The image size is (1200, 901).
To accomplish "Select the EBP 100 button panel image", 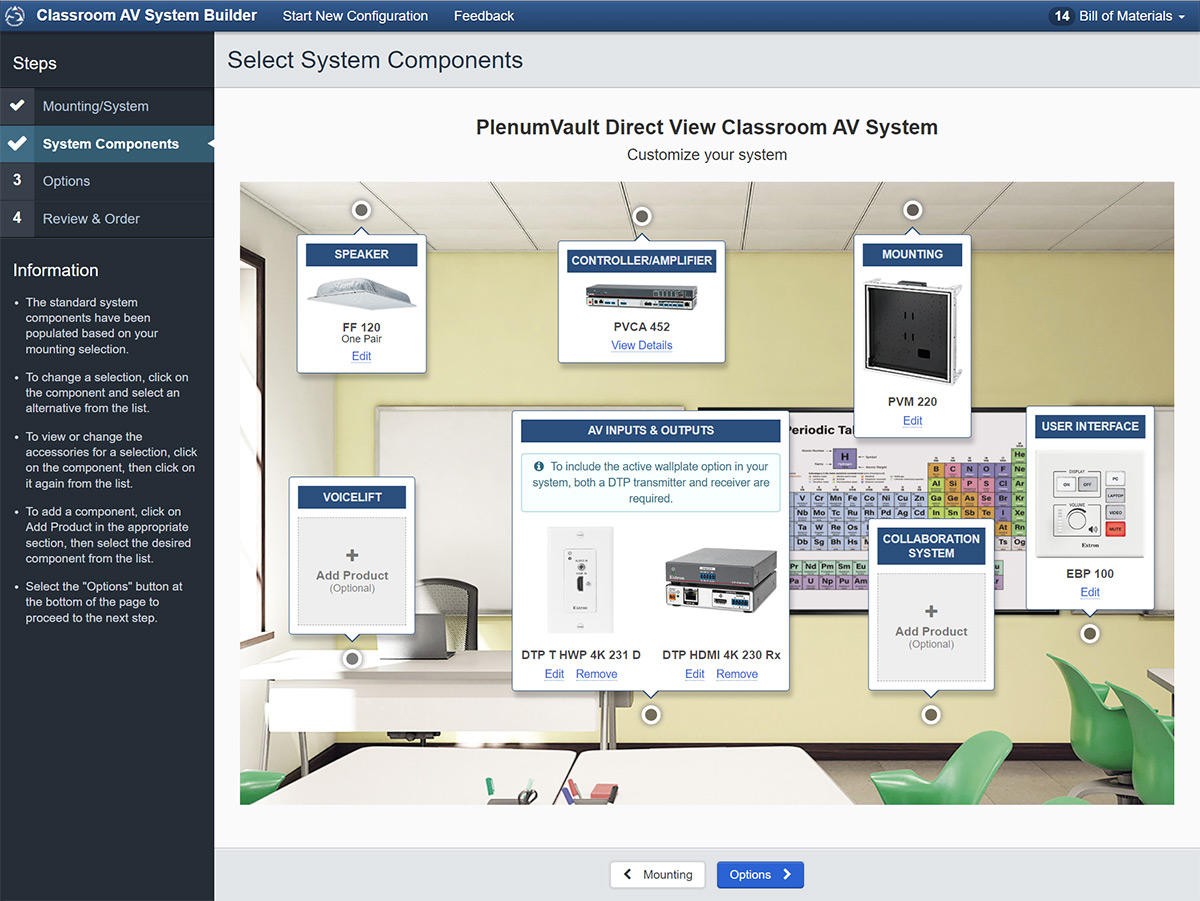I will click(1090, 504).
